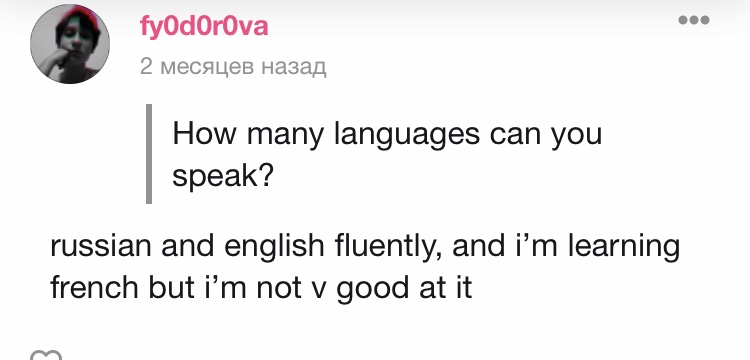Click the word 'speak?' in the quote
Viewport: 750px width, 360px height.
(222, 178)
